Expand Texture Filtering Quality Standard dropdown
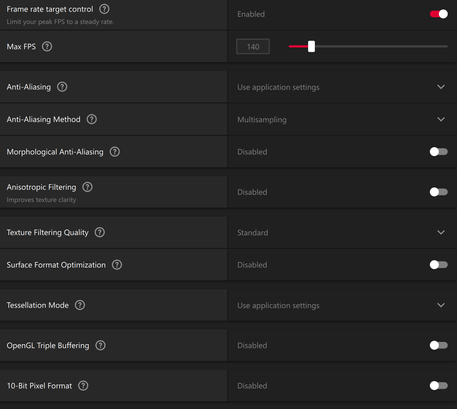Image resolution: width=457 pixels, height=409 pixels. click(x=342, y=232)
